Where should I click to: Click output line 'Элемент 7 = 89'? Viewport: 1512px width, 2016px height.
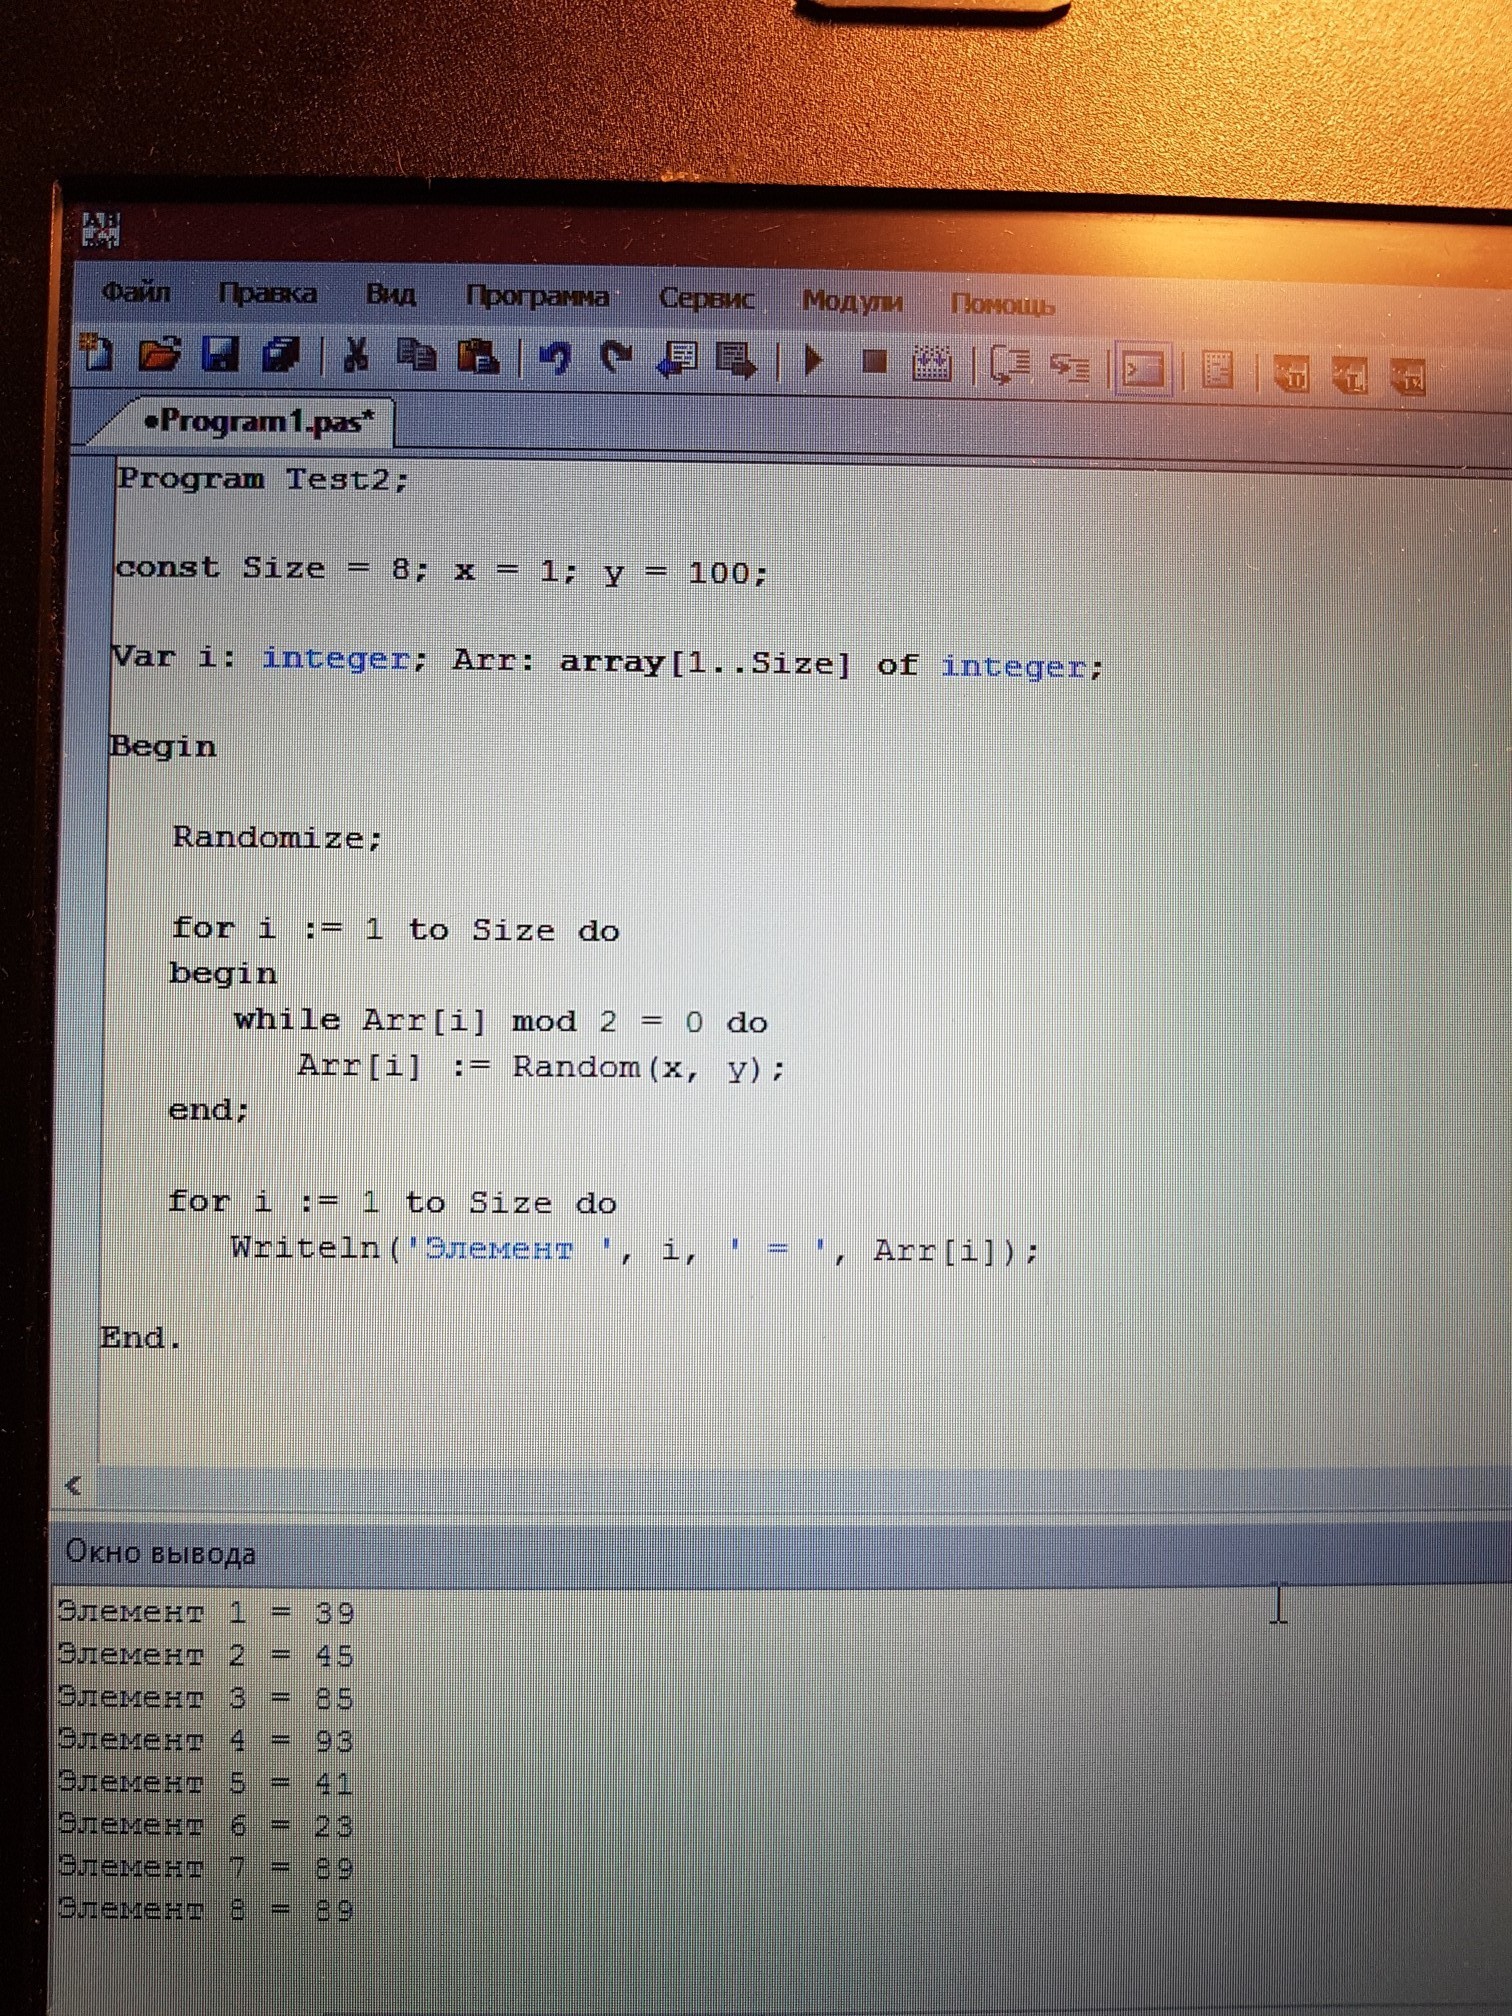click(x=206, y=1868)
